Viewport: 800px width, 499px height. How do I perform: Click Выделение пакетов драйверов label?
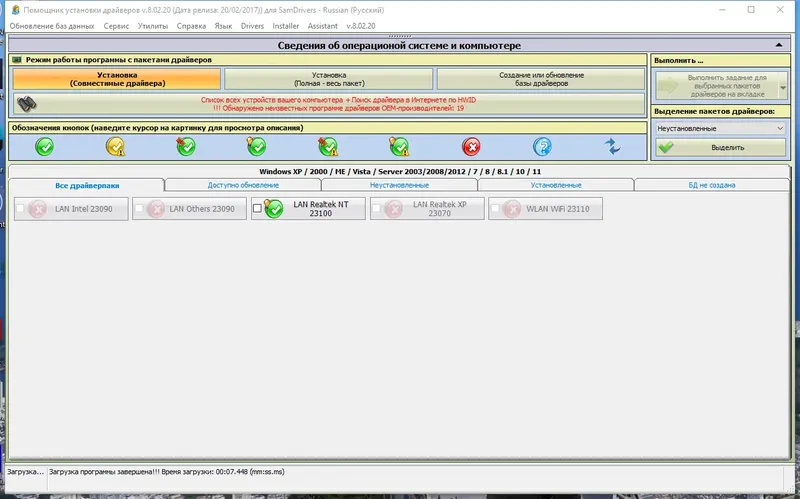[x=714, y=111]
